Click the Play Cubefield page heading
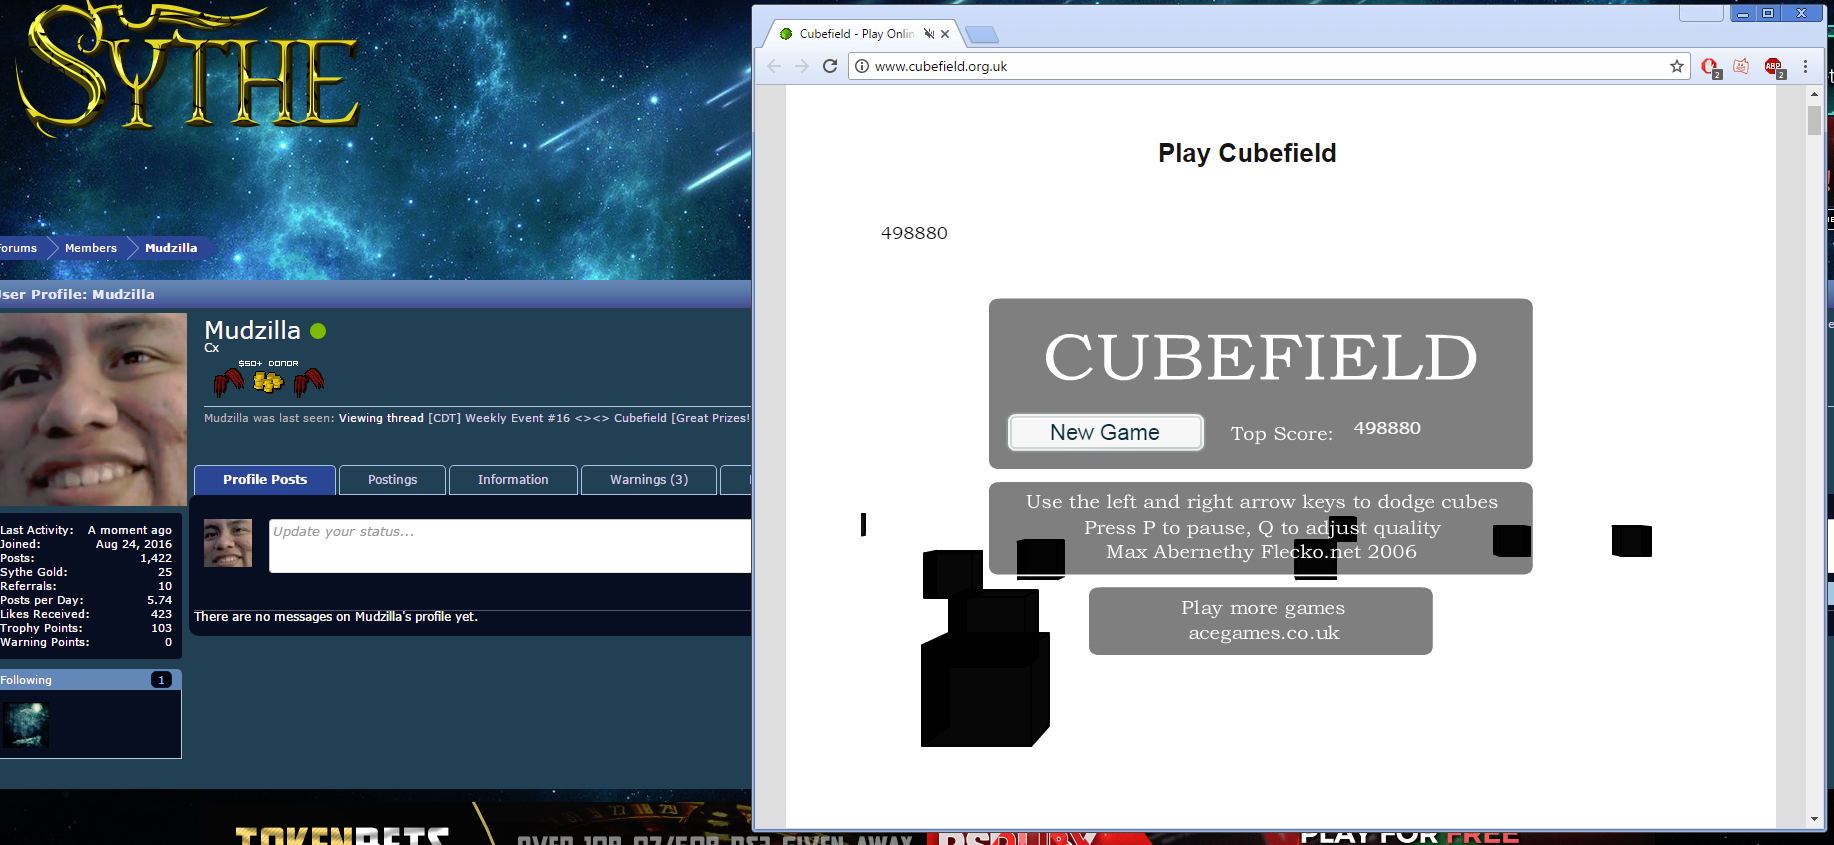Screen dimensions: 1834x845 point(1247,153)
